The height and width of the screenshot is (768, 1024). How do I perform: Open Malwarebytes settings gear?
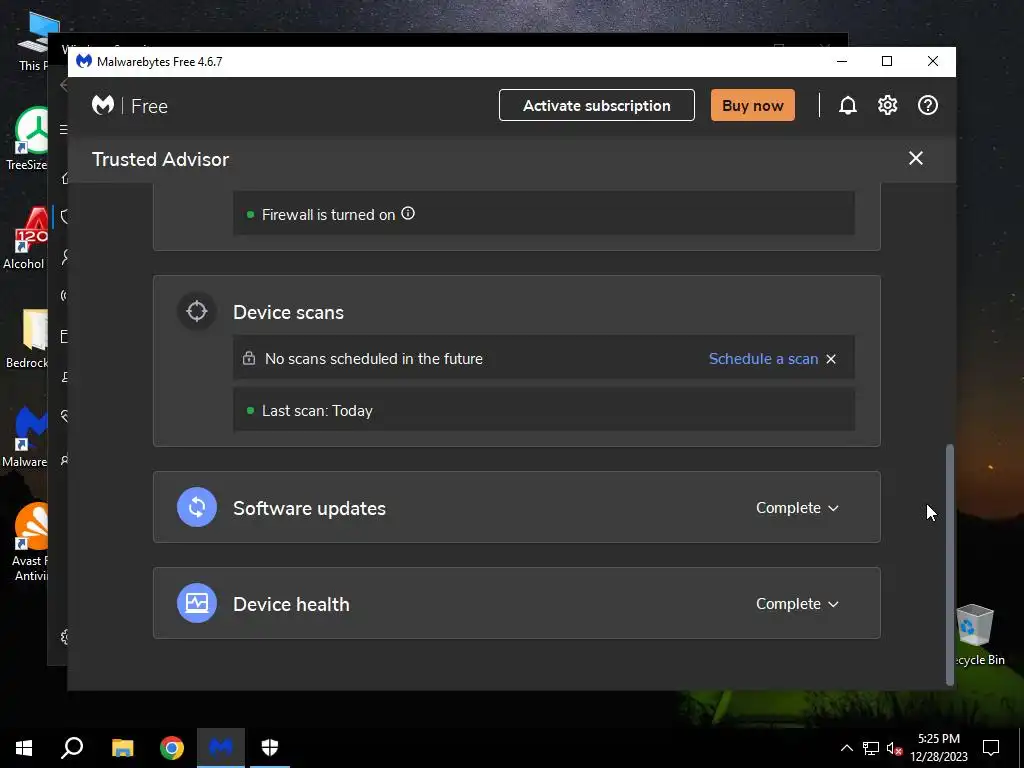pyautogui.click(x=888, y=105)
